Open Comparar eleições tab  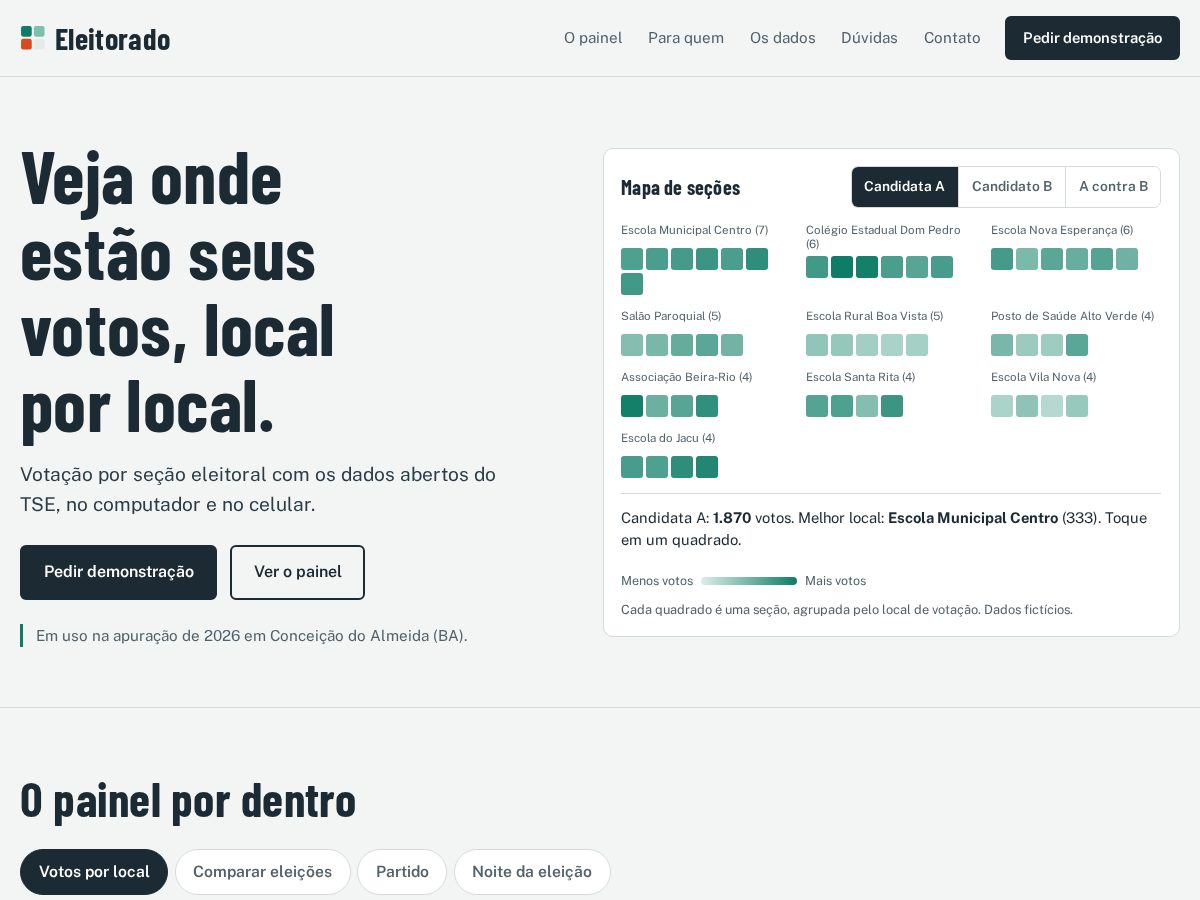(263, 872)
